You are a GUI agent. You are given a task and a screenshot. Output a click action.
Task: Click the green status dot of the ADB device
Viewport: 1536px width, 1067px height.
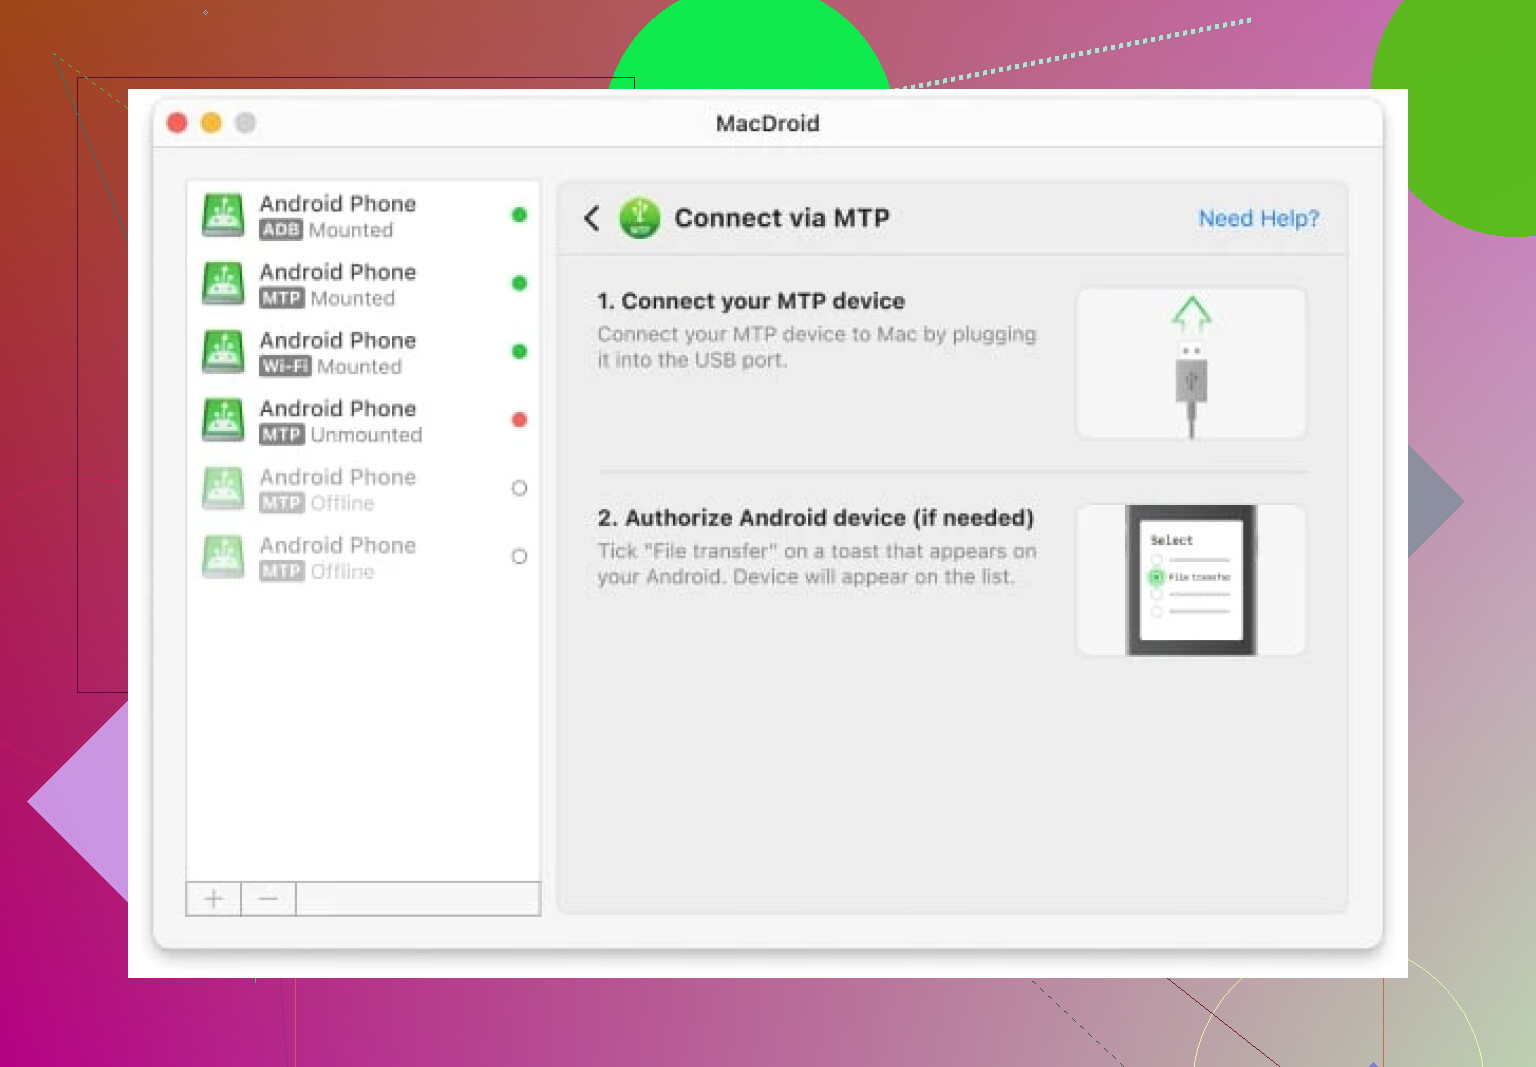coord(519,215)
